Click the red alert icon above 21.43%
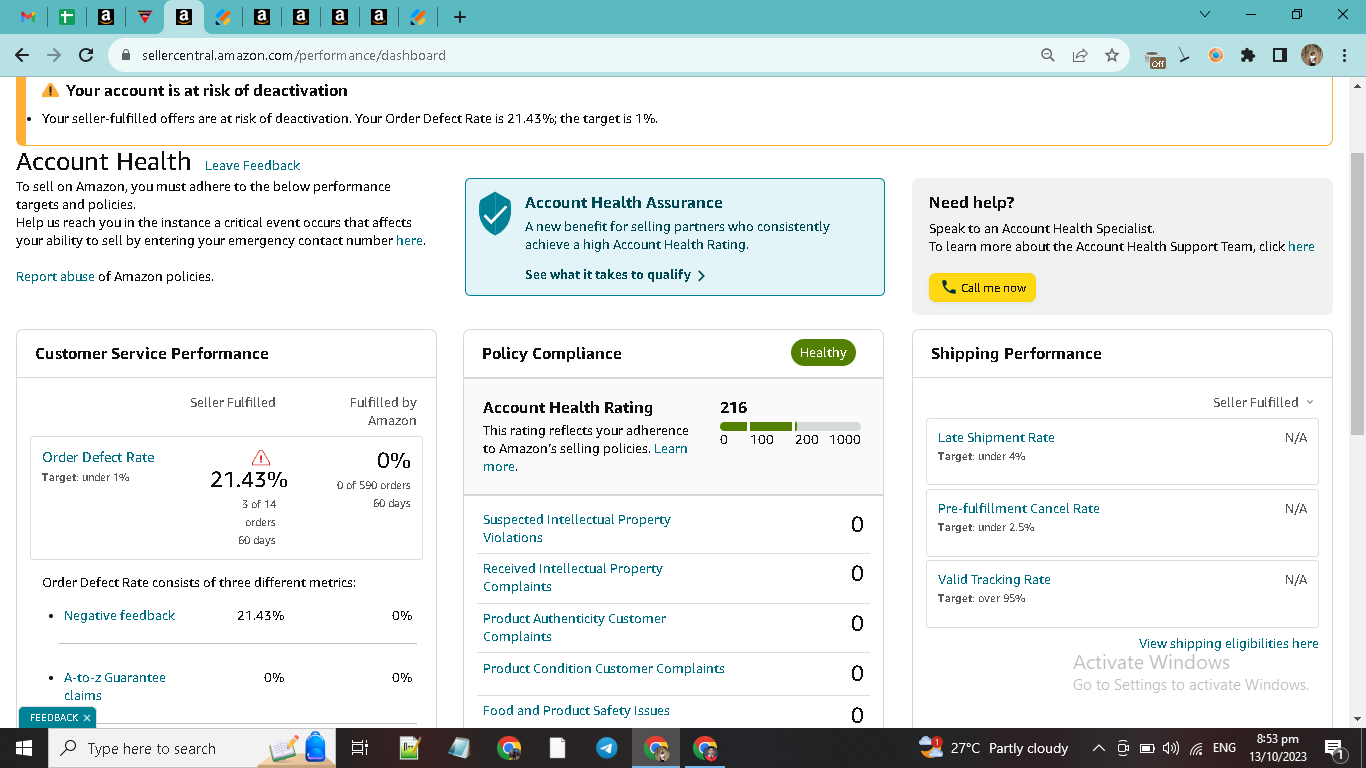Image resolution: width=1366 pixels, height=768 pixels. tap(261, 458)
